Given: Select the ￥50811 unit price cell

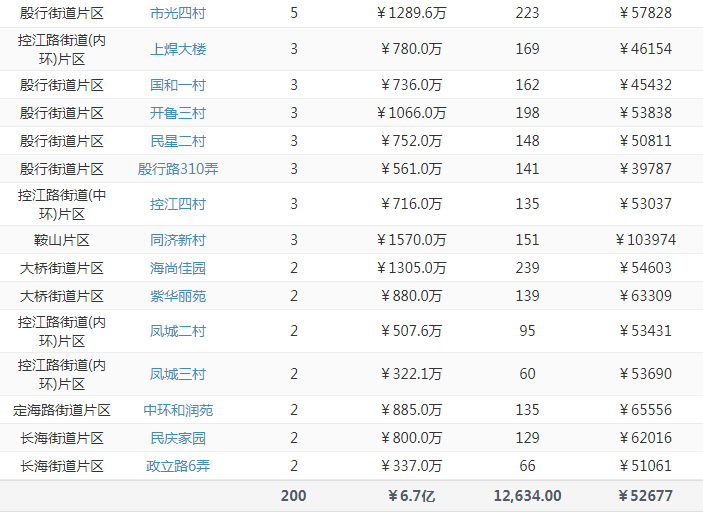Looking at the screenshot, I should (x=646, y=141).
